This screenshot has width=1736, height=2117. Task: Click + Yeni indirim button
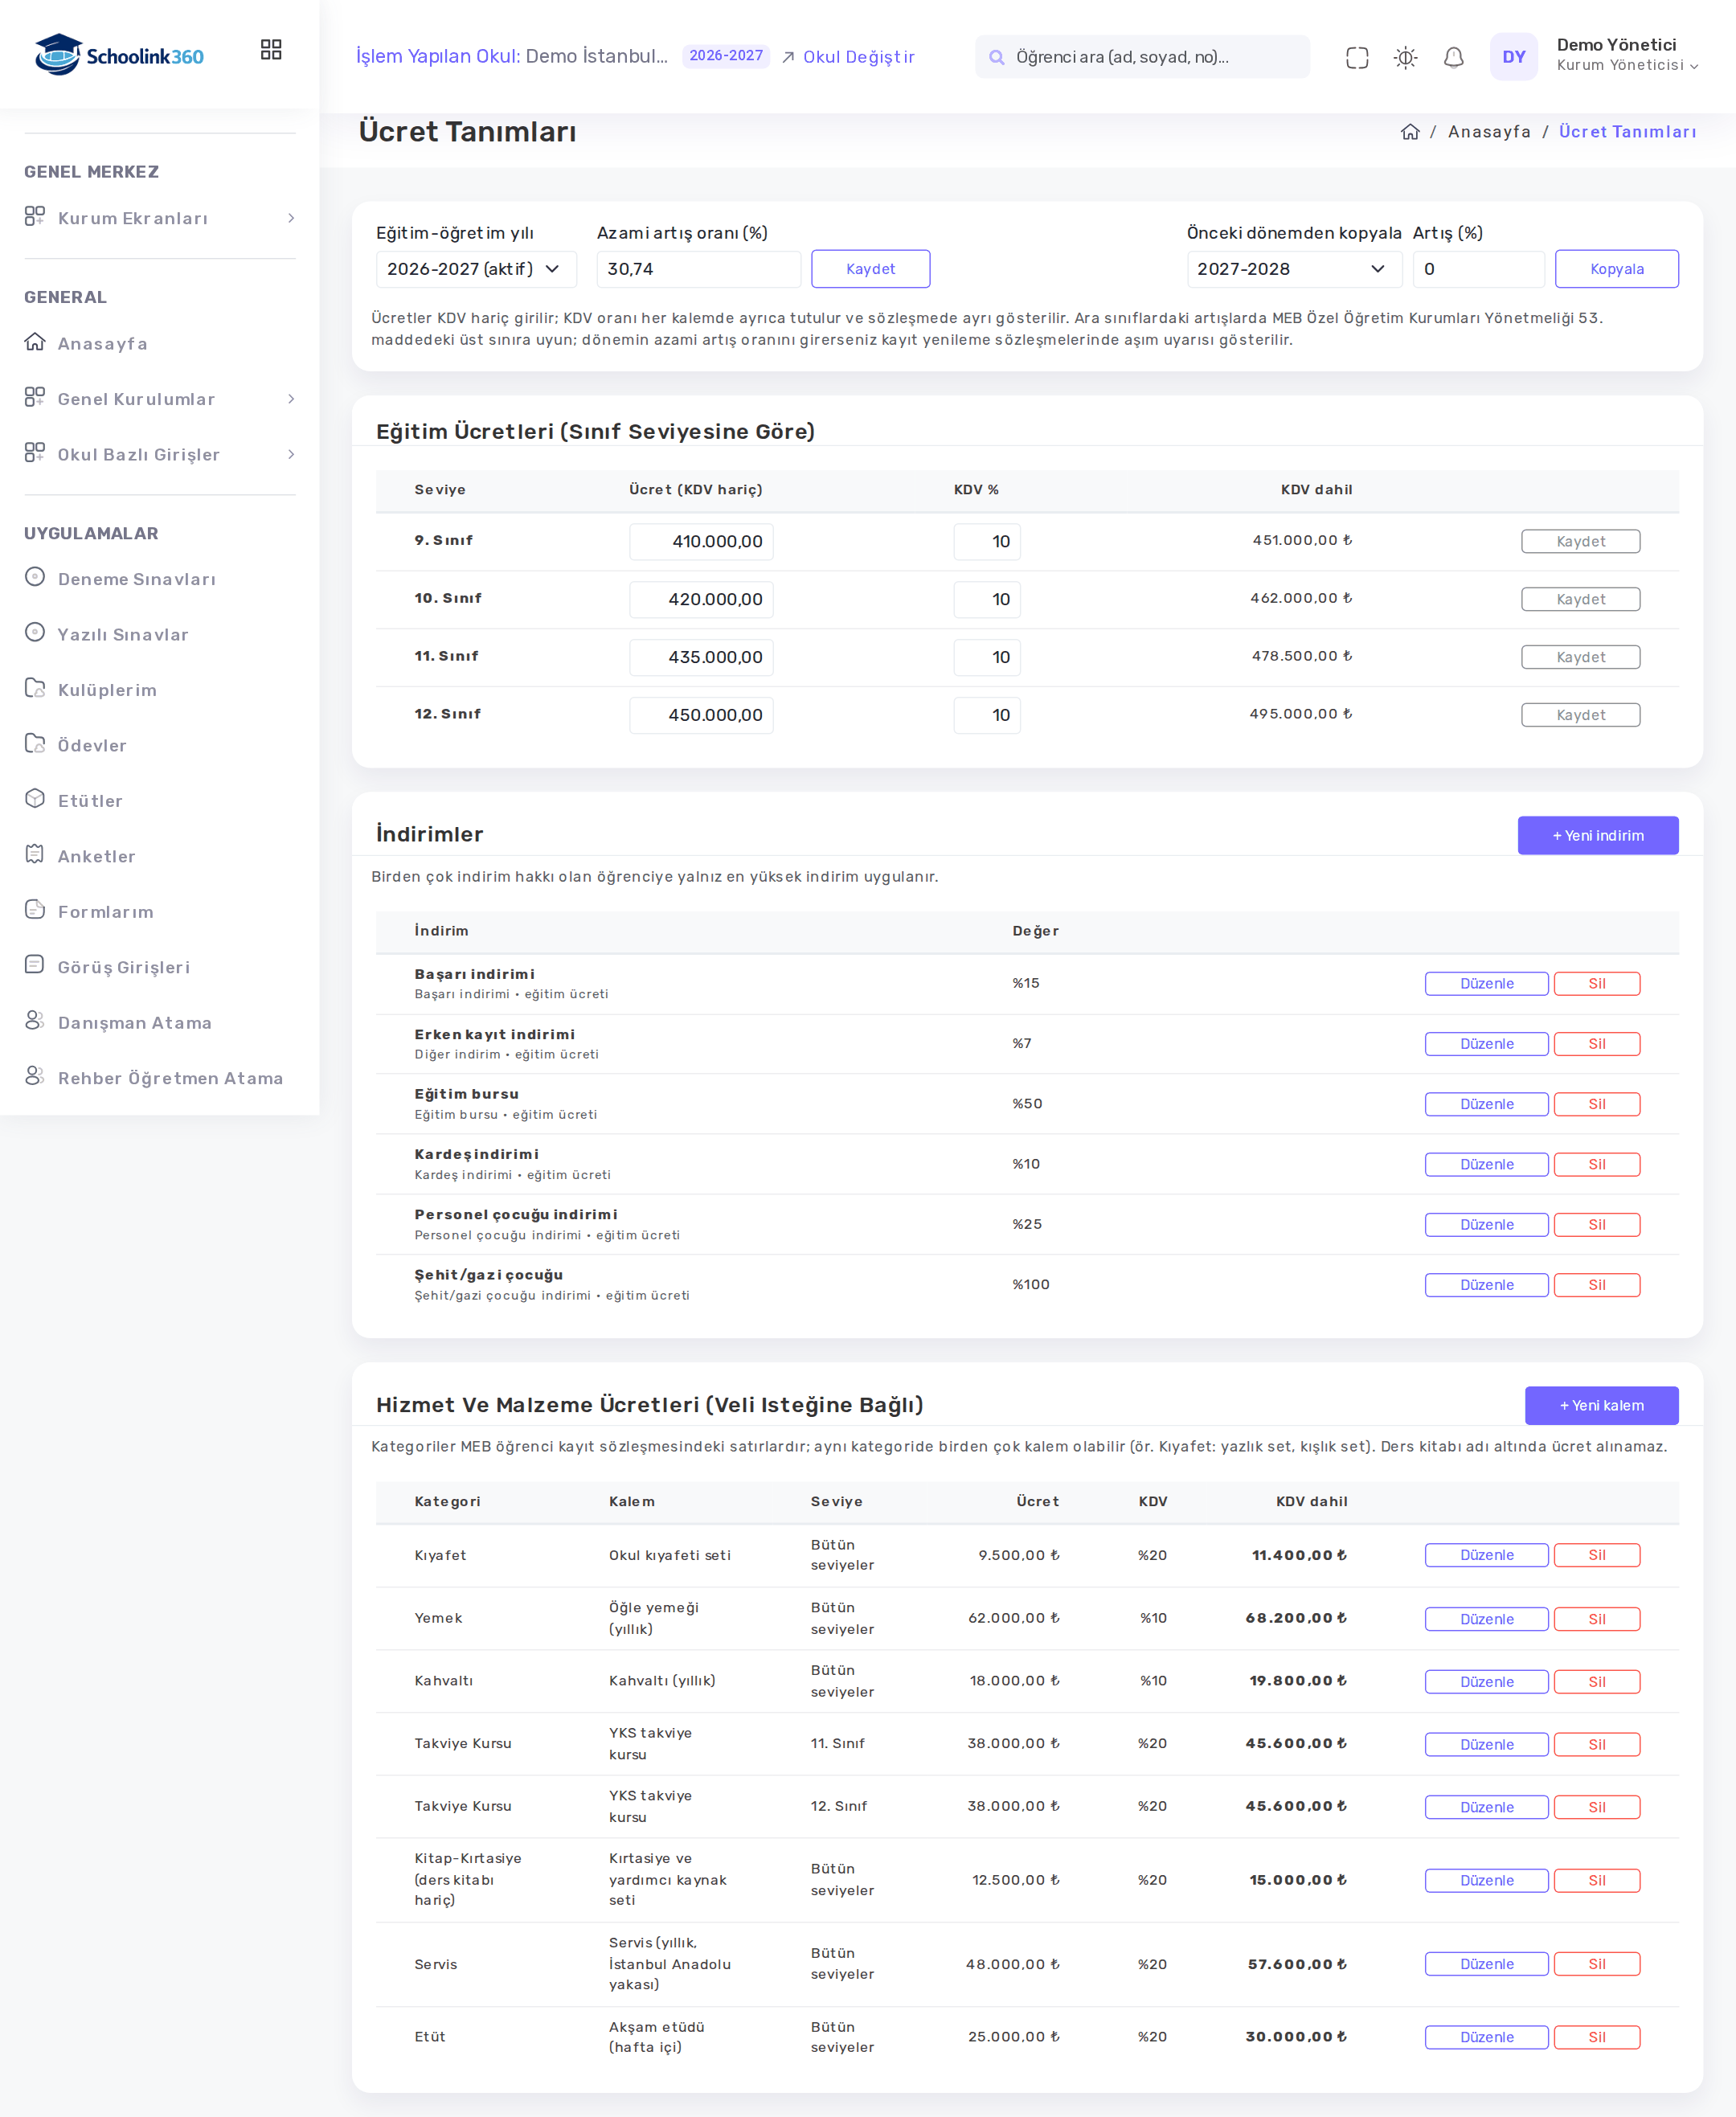(1597, 835)
